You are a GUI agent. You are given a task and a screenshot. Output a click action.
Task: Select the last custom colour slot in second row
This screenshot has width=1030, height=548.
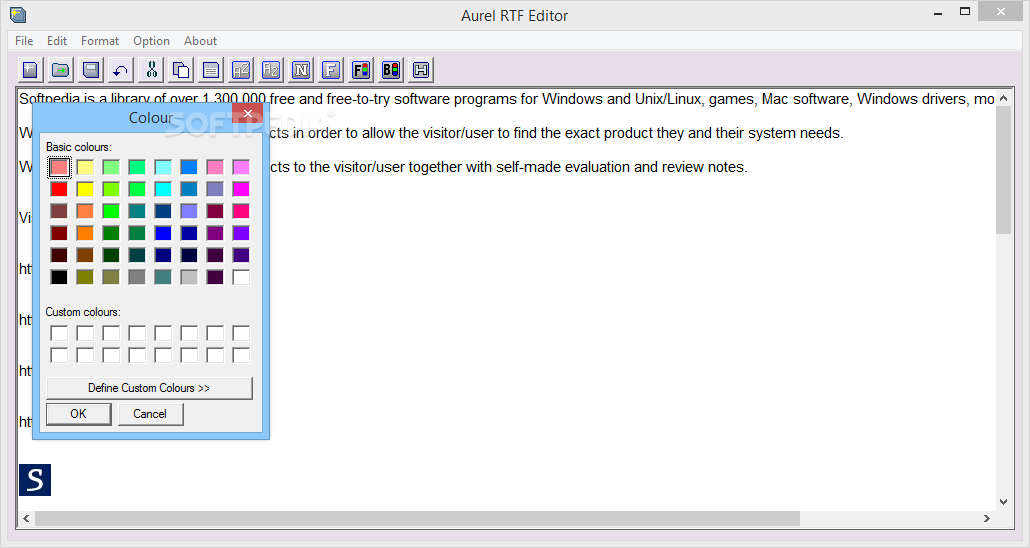click(x=241, y=355)
